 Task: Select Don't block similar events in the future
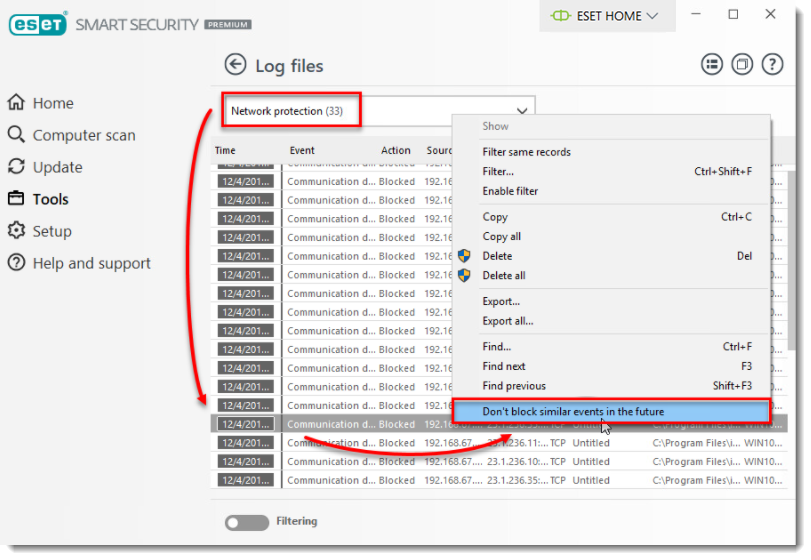click(611, 412)
